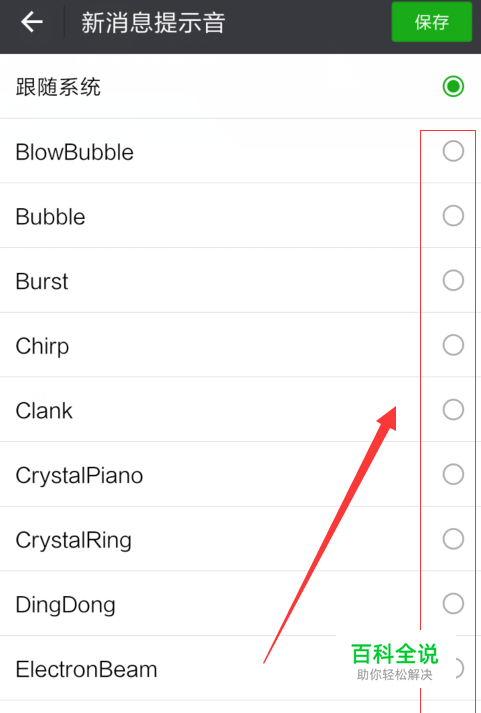481x713 pixels.
Task: Select the 跟随系统 radio button
Action: click(x=453, y=86)
